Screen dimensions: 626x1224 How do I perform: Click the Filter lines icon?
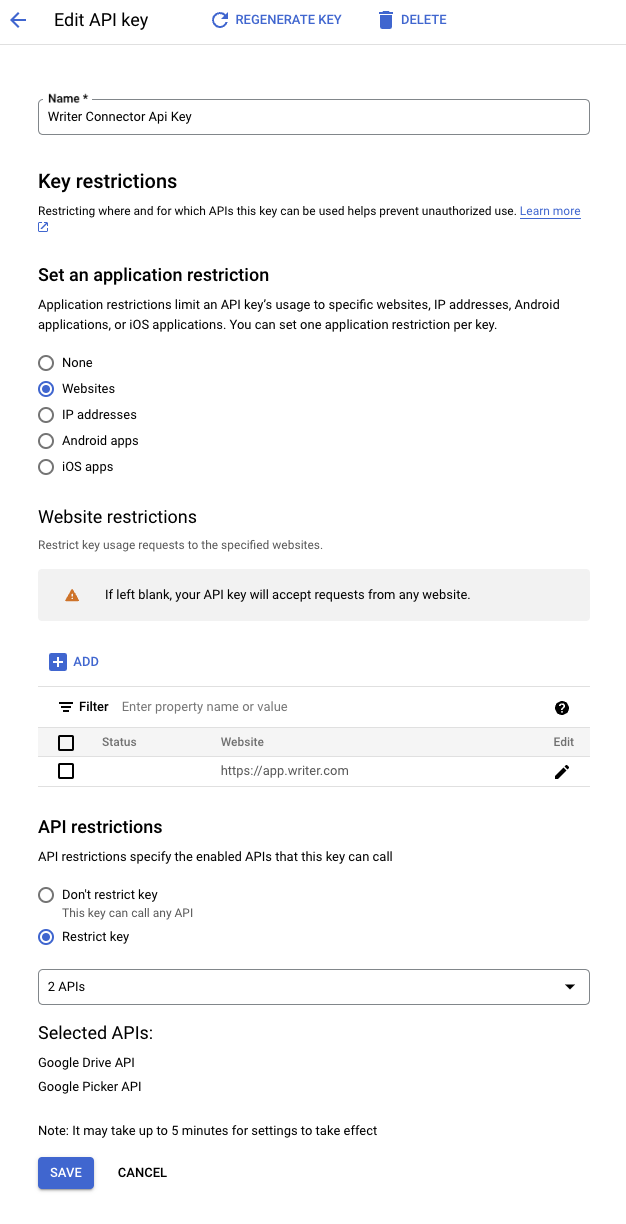pyautogui.click(x=66, y=707)
